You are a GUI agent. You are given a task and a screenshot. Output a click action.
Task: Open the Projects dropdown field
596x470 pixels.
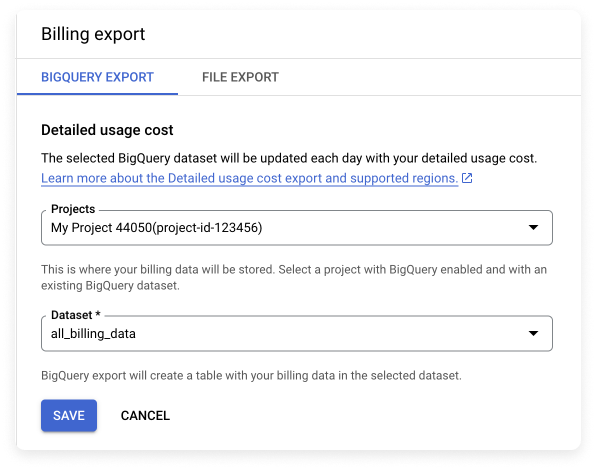click(297, 228)
